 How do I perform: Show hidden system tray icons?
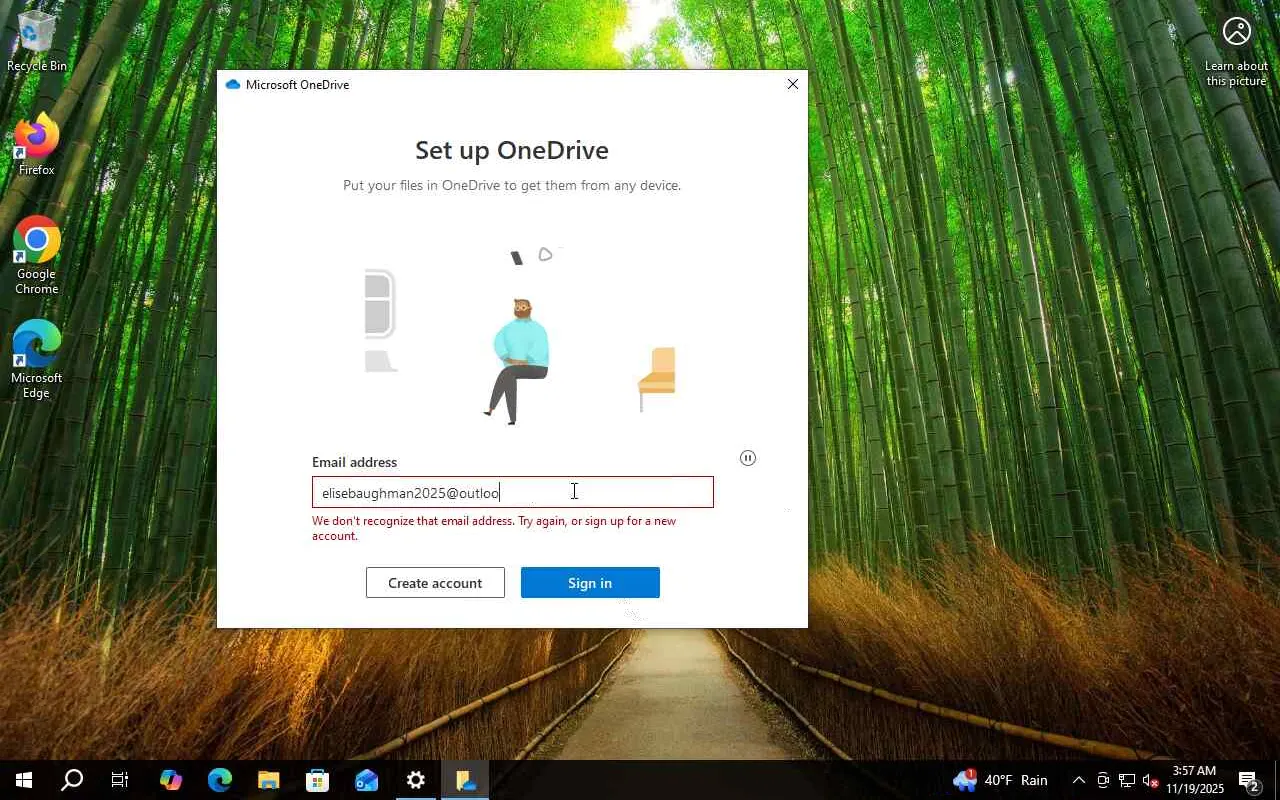(x=1078, y=780)
